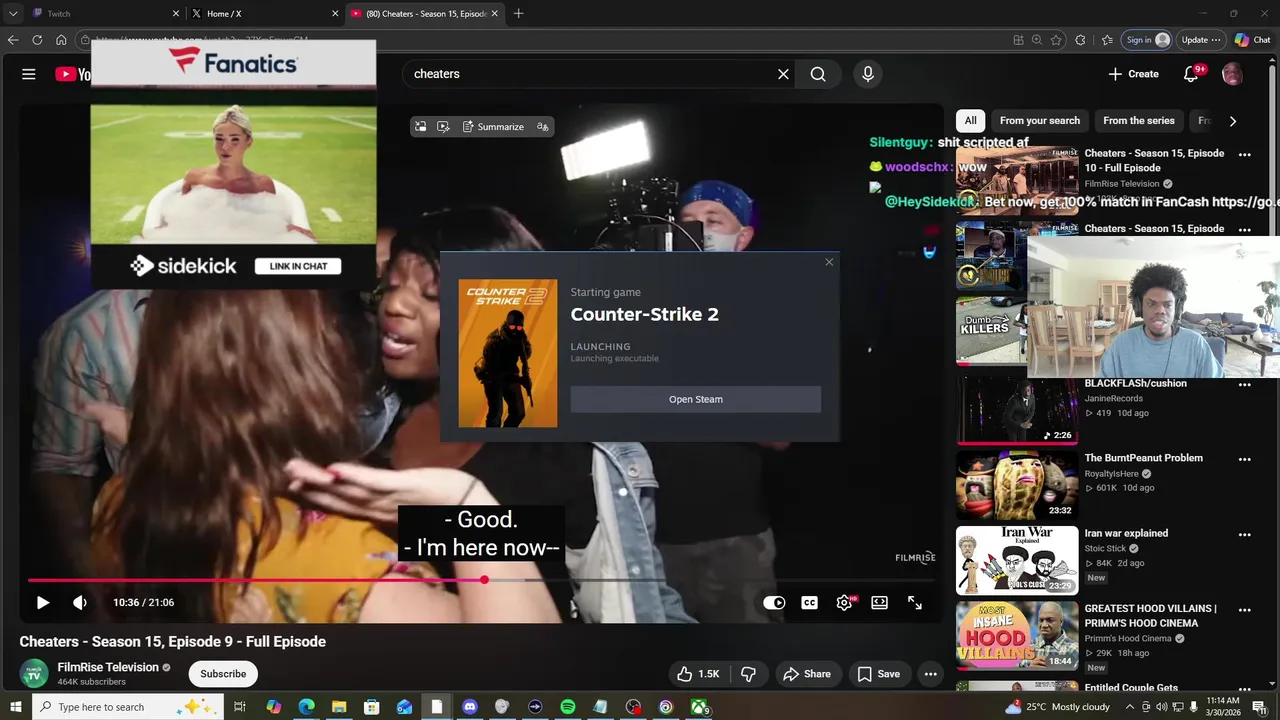The image size is (1280, 720).
Task: Open the tab search dropdown arrow
Action: tap(13, 14)
